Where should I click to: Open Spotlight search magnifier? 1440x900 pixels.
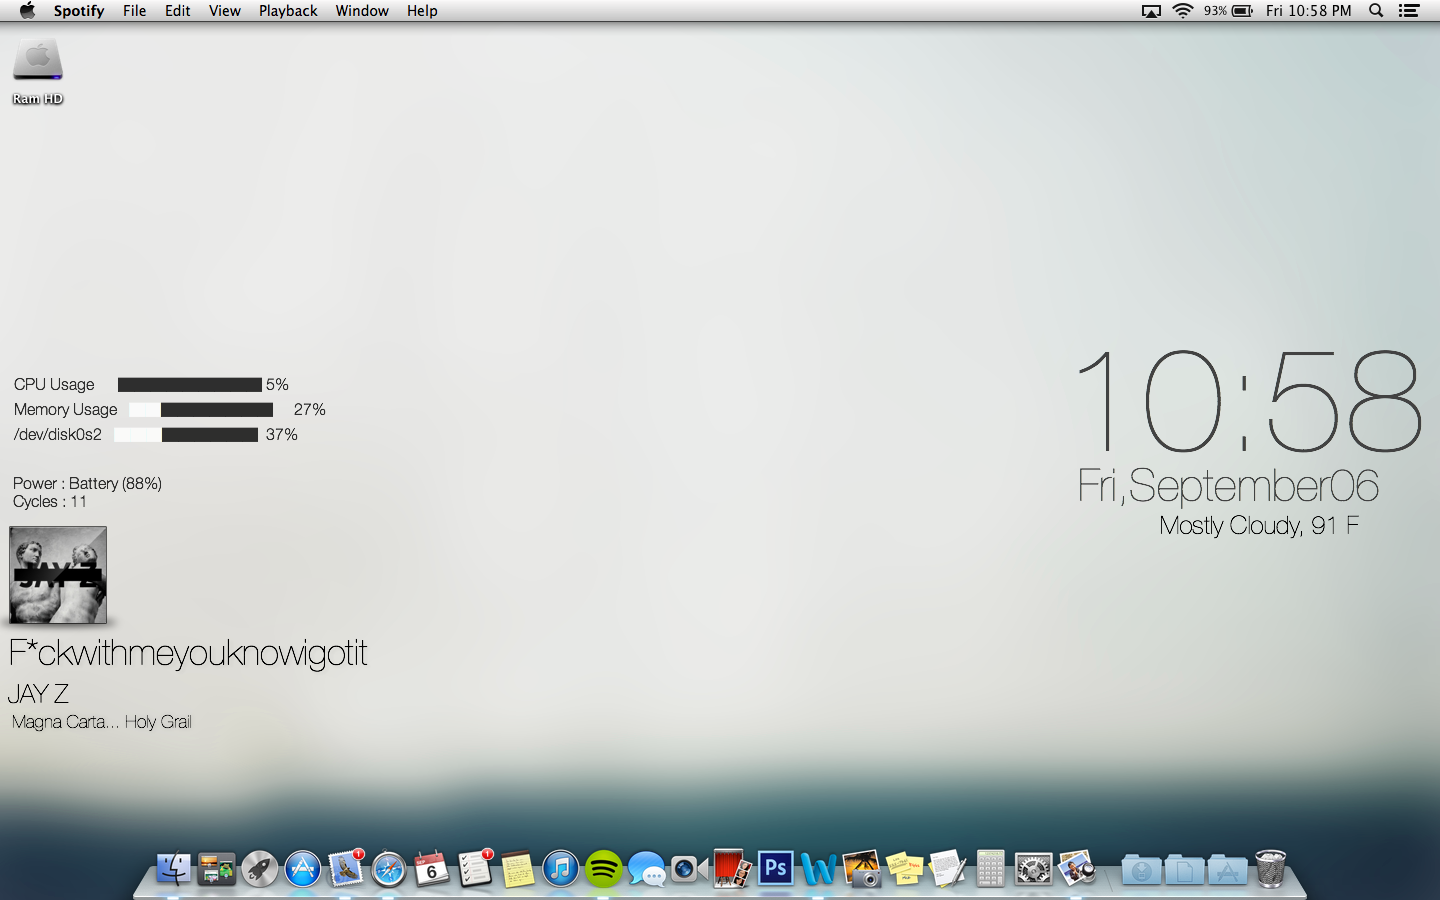coord(1376,11)
